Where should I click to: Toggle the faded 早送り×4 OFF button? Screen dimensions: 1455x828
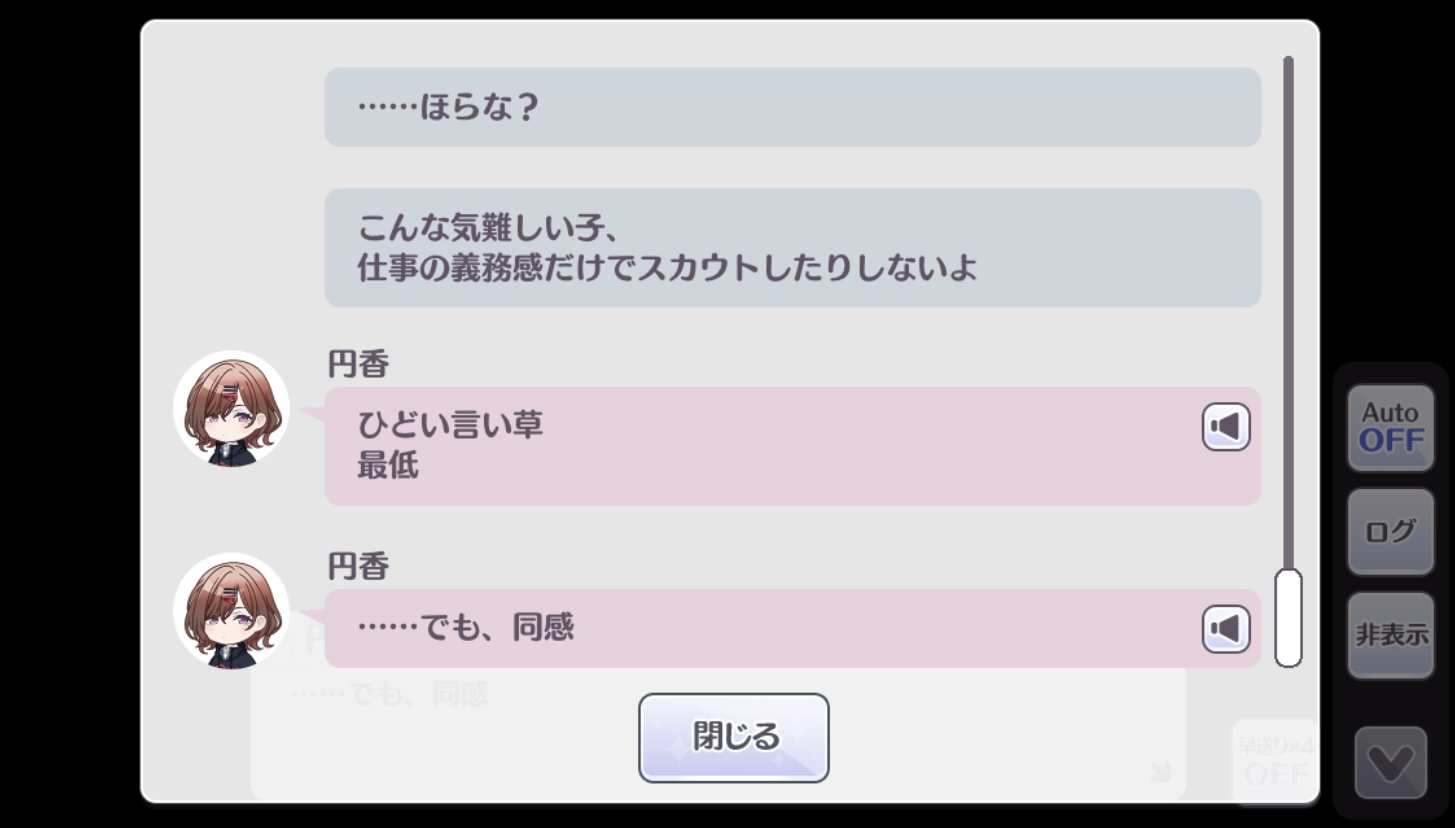tap(1276, 762)
